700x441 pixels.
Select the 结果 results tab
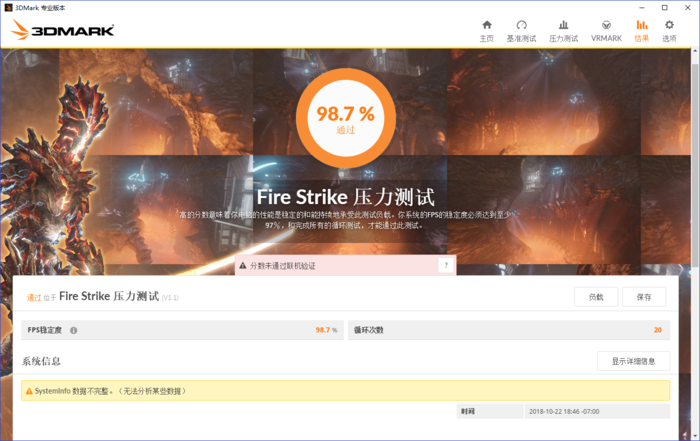pyautogui.click(x=642, y=31)
